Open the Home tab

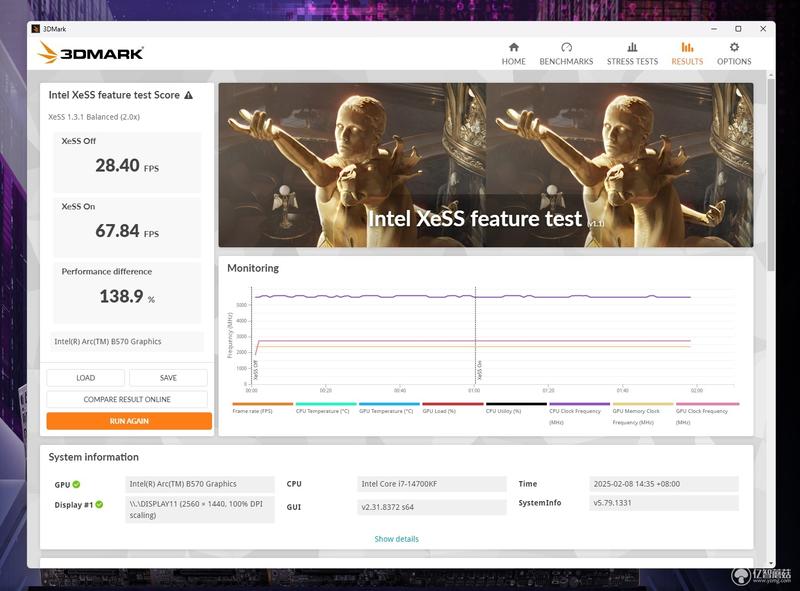[513, 54]
